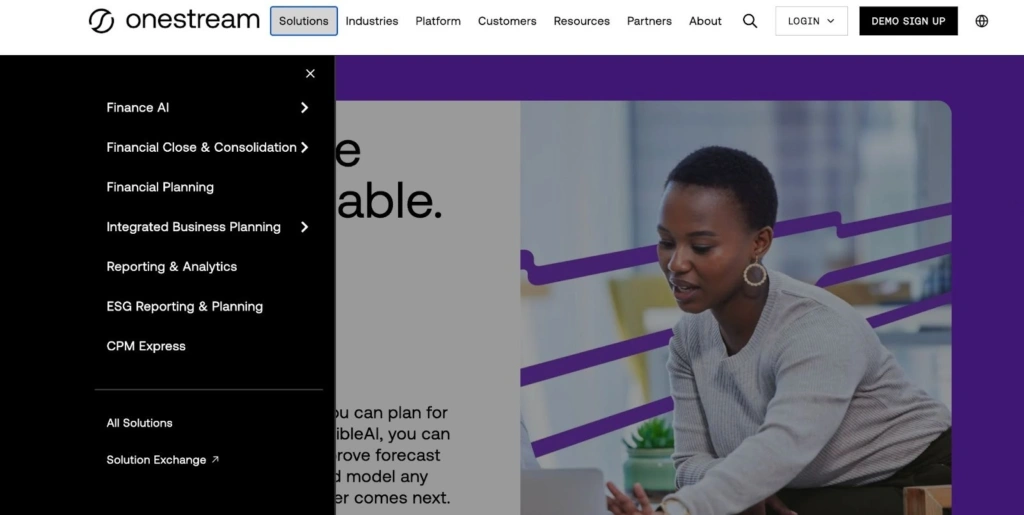Screen dimensions: 1024x515
Task: Open the Resources menu
Action: coord(581,21)
